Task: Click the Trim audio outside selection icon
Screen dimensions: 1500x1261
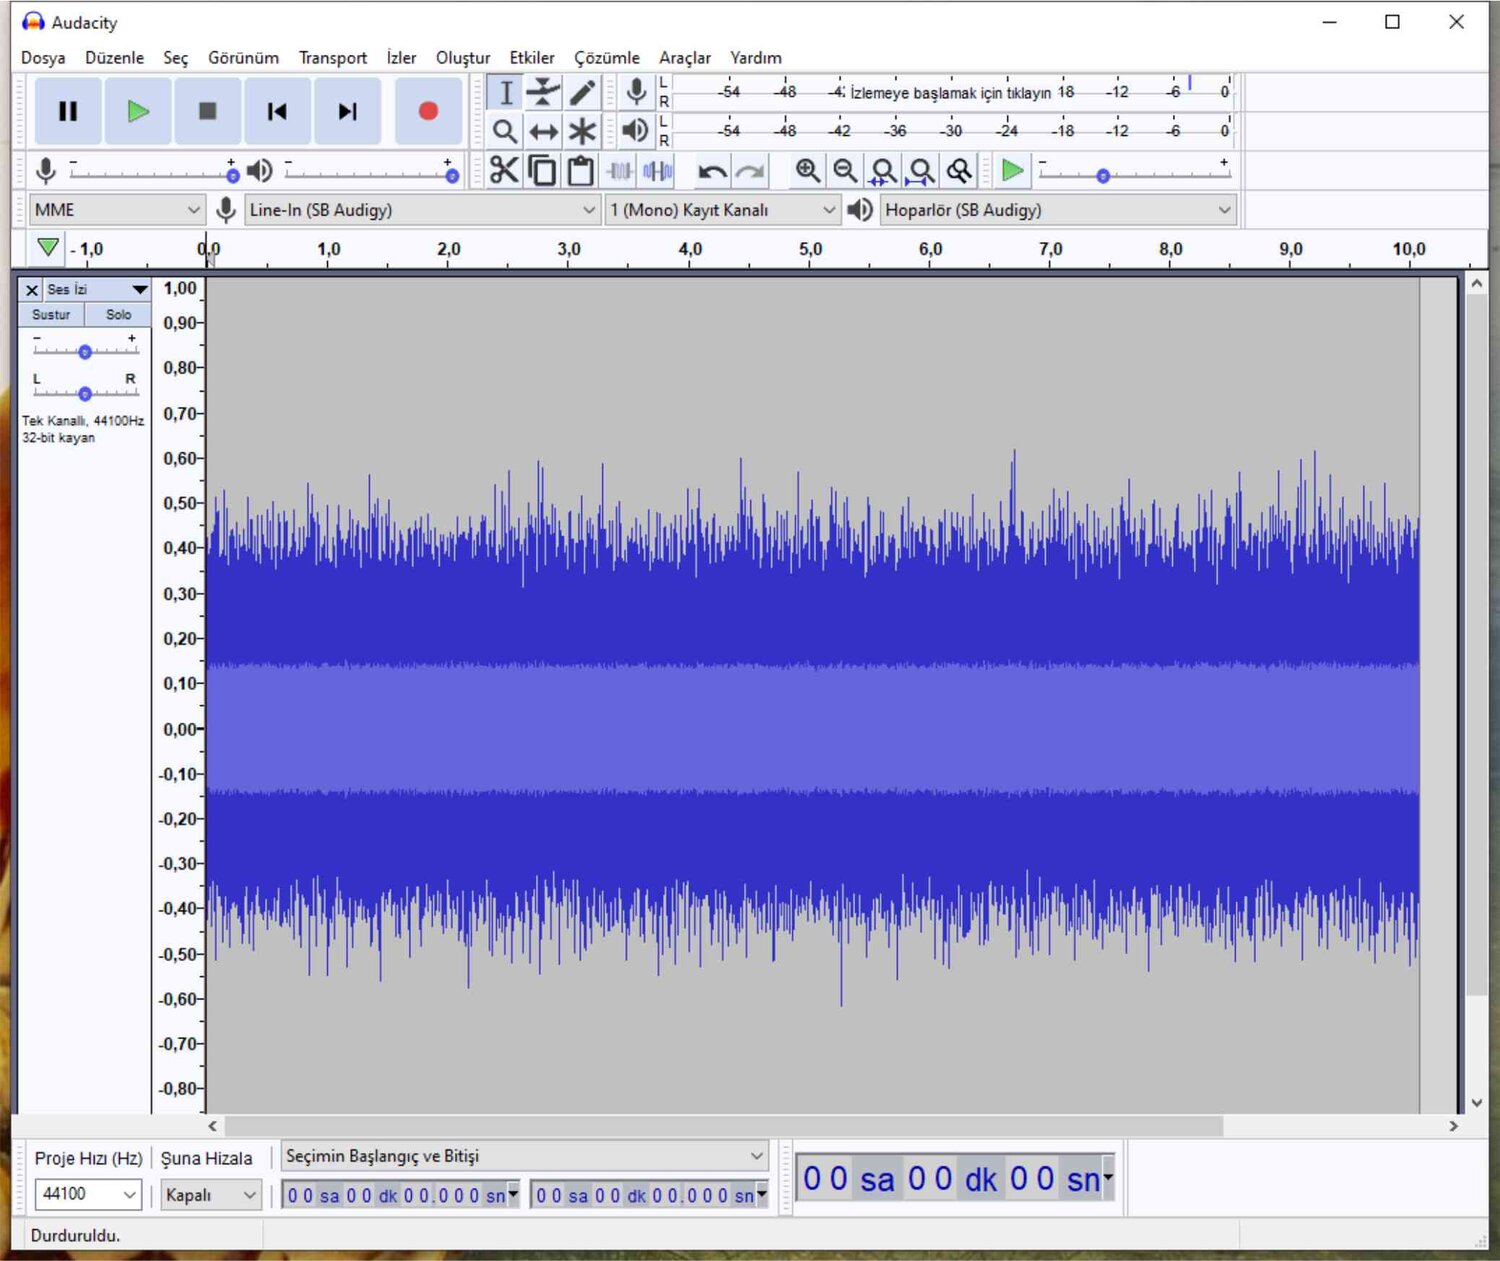Action: (620, 171)
